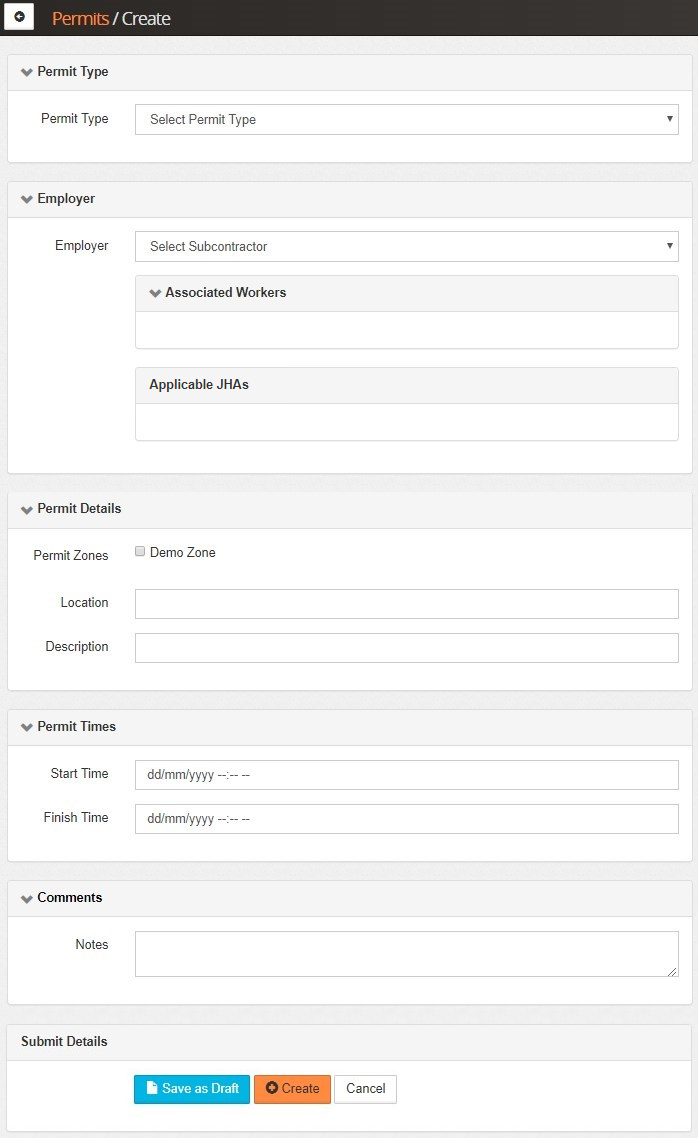
Task: Open the Select Permit Type dropdown
Action: coord(406,119)
